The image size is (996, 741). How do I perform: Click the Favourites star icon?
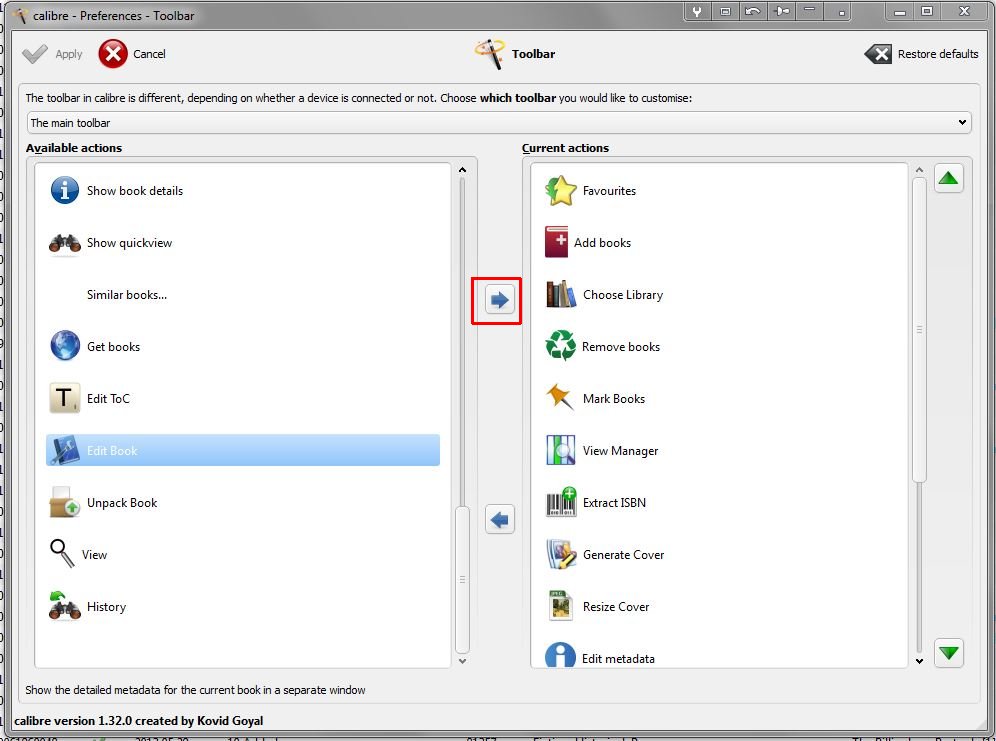click(561, 190)
